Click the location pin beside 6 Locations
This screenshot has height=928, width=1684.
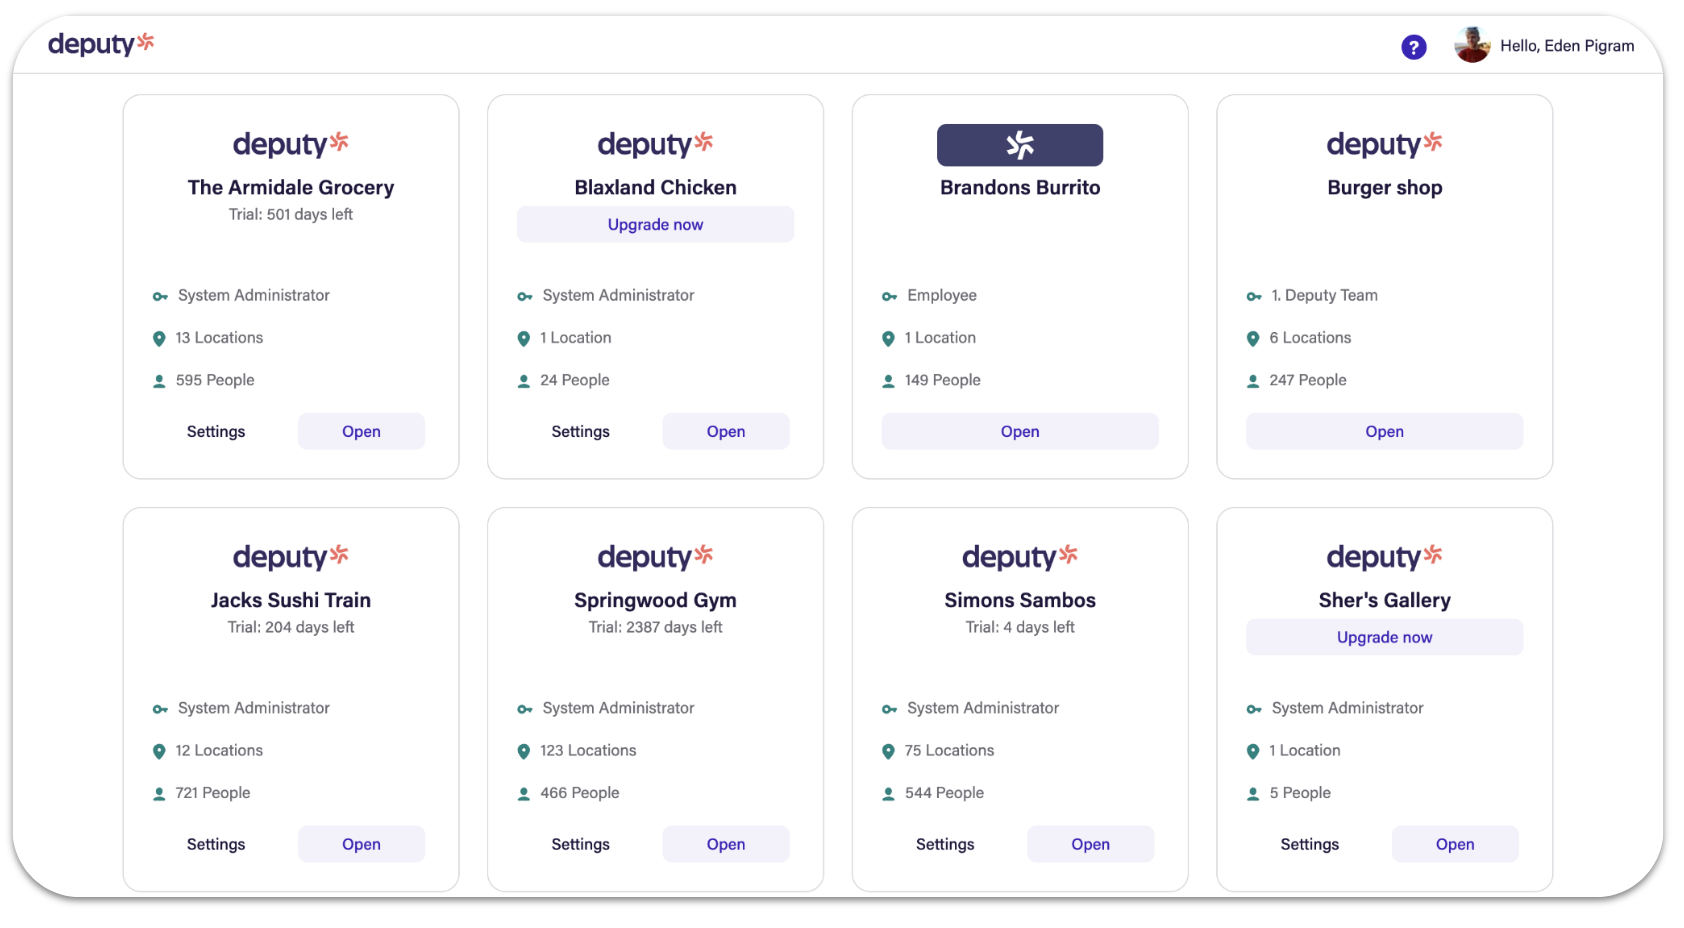(1253, 339)
